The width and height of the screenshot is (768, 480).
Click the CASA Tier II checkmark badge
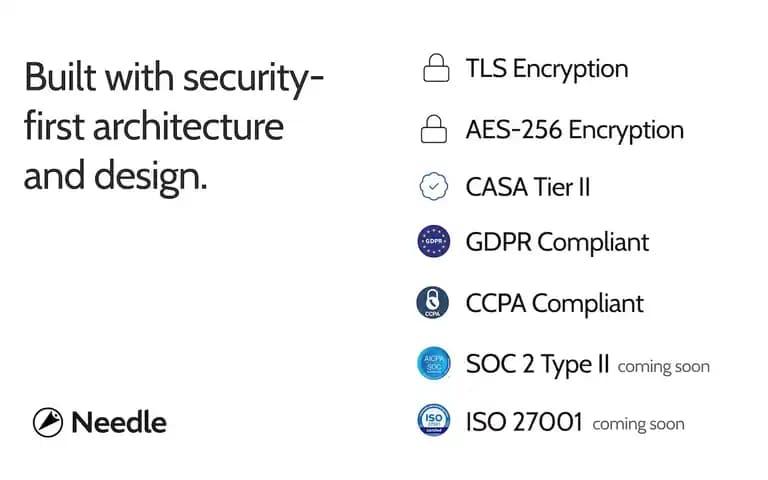433,187
